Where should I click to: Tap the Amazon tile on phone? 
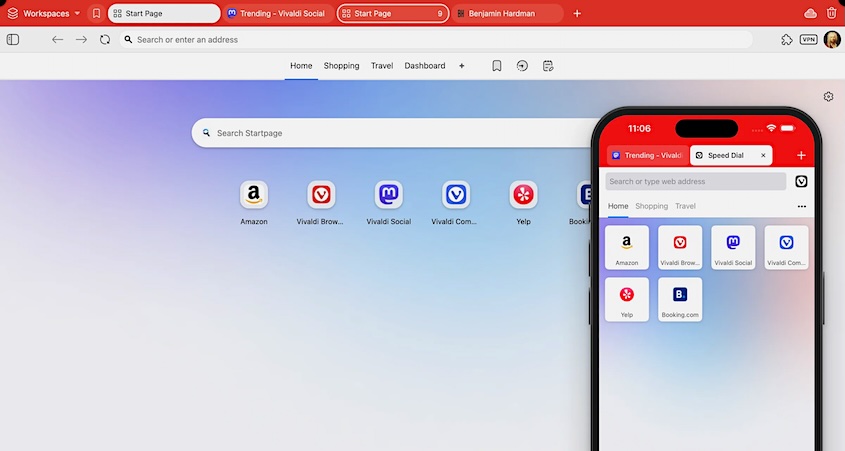coord(627,247)
